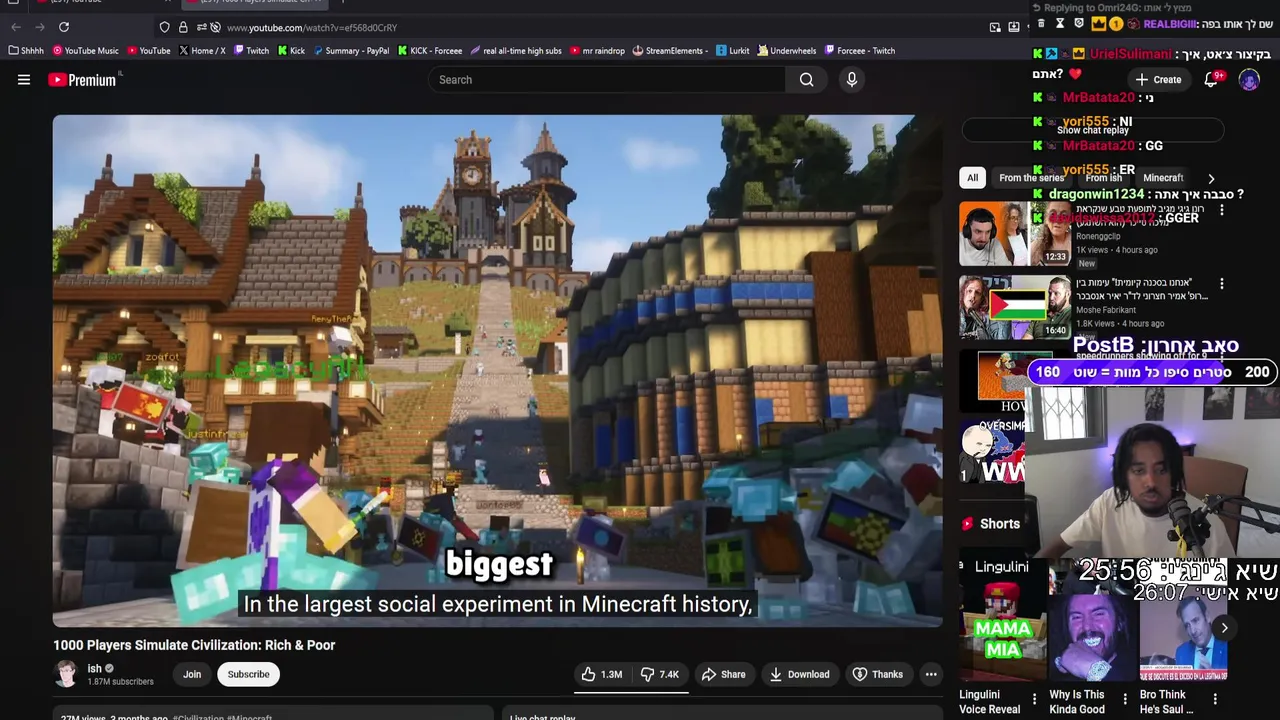1280x720 pixels.
Task: Select the All filter chip
Action: pyautogui.click(x=972, y=178)
